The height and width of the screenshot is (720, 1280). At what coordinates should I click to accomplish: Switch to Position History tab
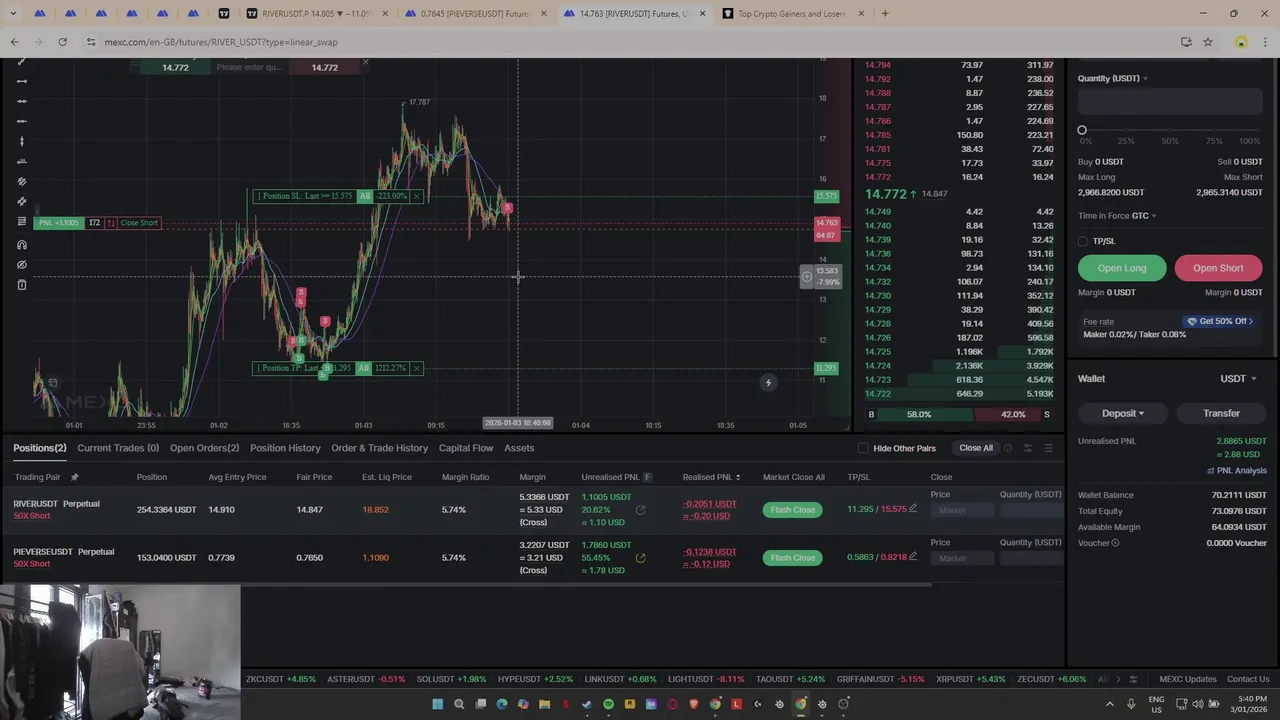pyautogui.click(x=285, y=448)
